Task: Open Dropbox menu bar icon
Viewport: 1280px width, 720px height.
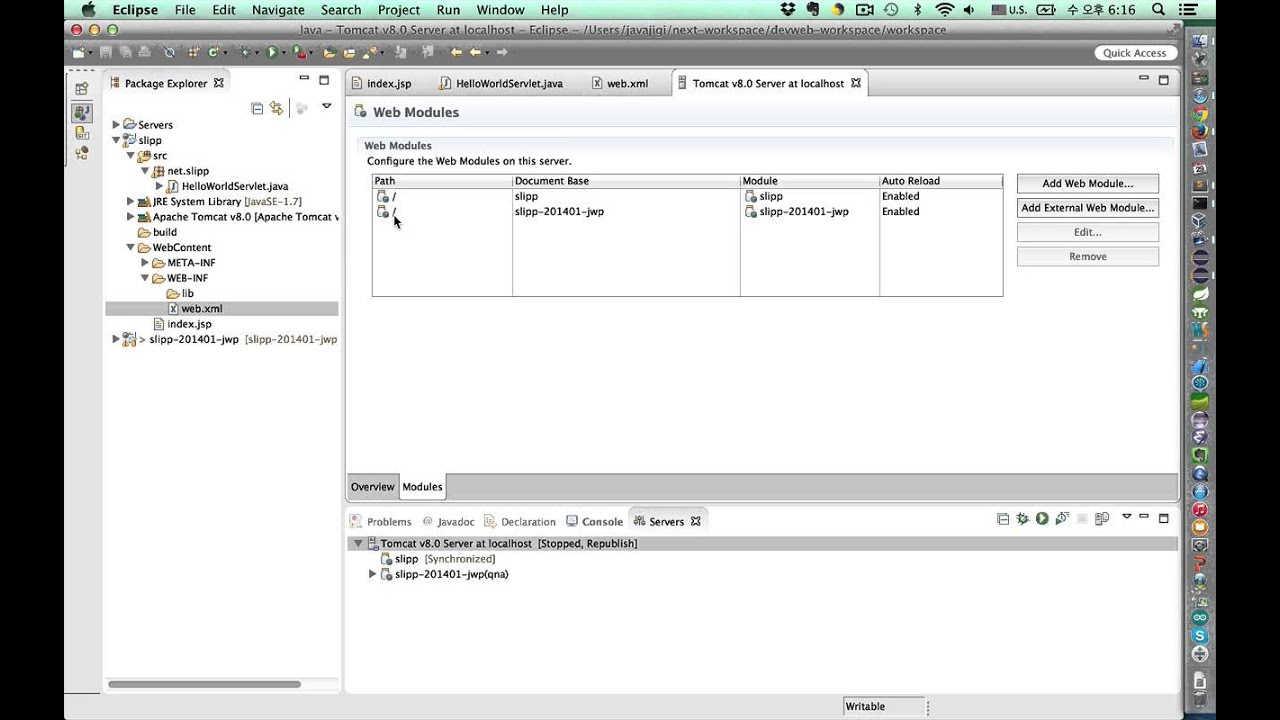Action: click(788, 10)
